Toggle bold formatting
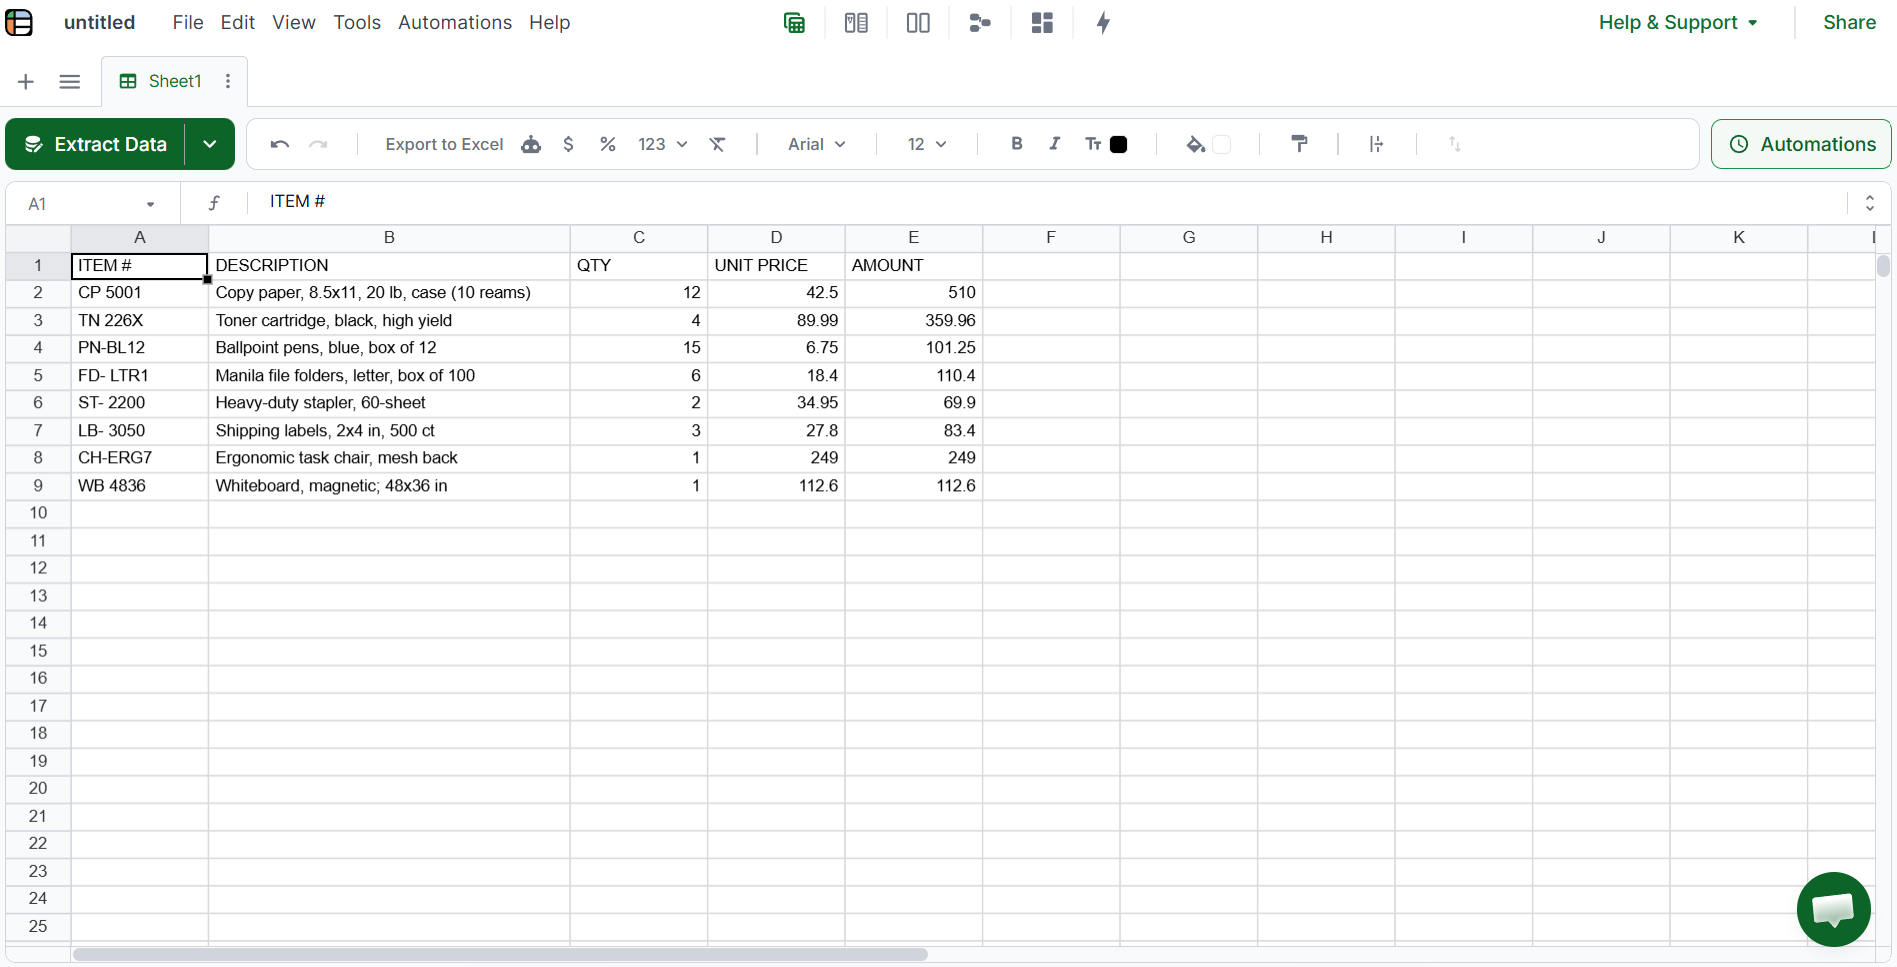Image resolution: width=1897 pixels, height=967 pixels. point(1017,143)
